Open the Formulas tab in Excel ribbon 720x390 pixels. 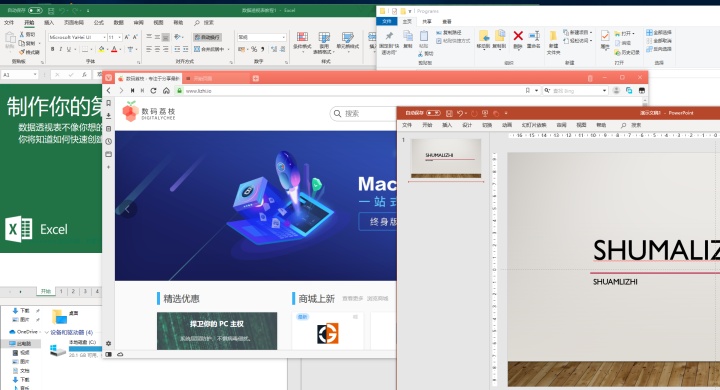(98, 23)
